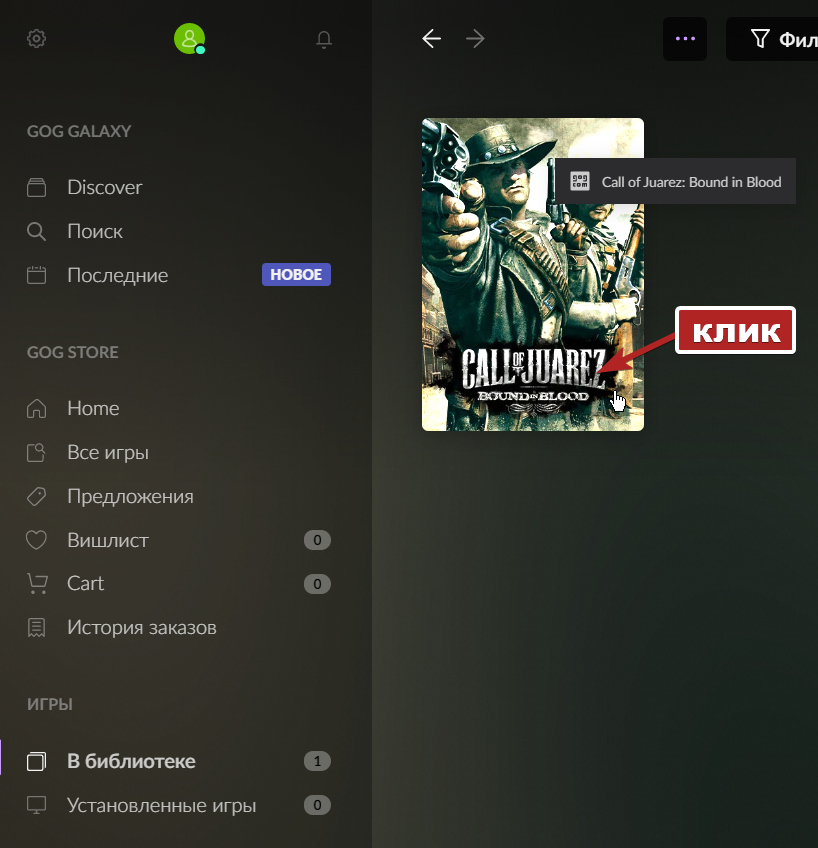The image size is (818, 848).
Task: Open the three-dots more options button
Action: click(x=685, y=38)
